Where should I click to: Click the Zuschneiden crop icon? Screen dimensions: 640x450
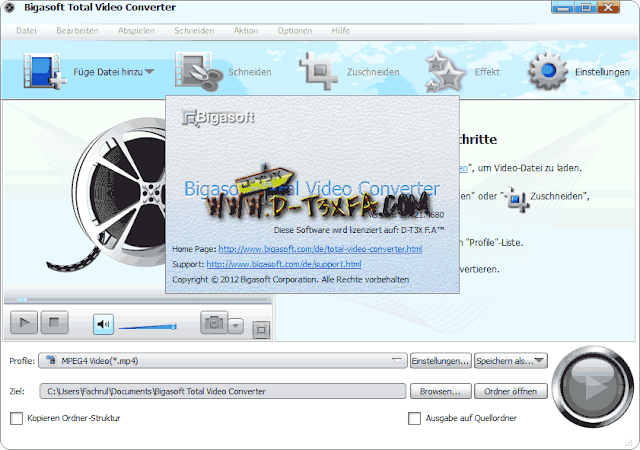(x=318, y=71)
